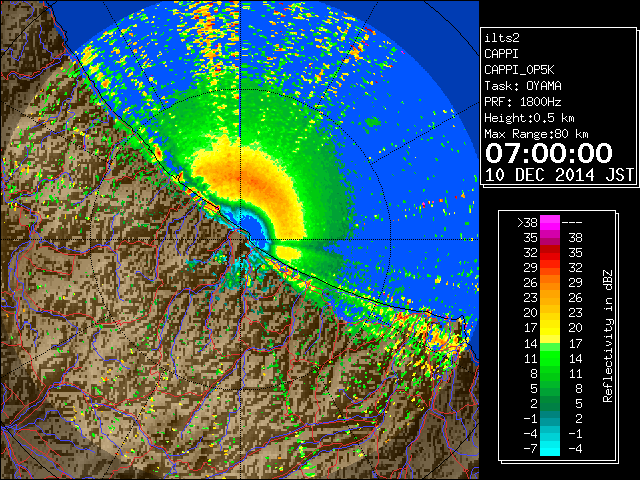Click the "Reflectivity in dBZ" legend title
This screenshot has width=640, height=480.
(608, 336)
